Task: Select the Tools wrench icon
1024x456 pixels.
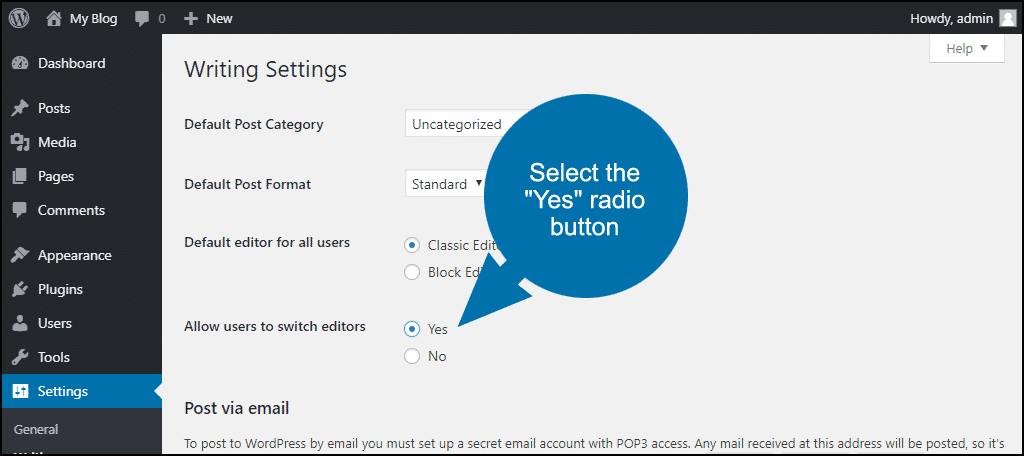Action: 20,357
